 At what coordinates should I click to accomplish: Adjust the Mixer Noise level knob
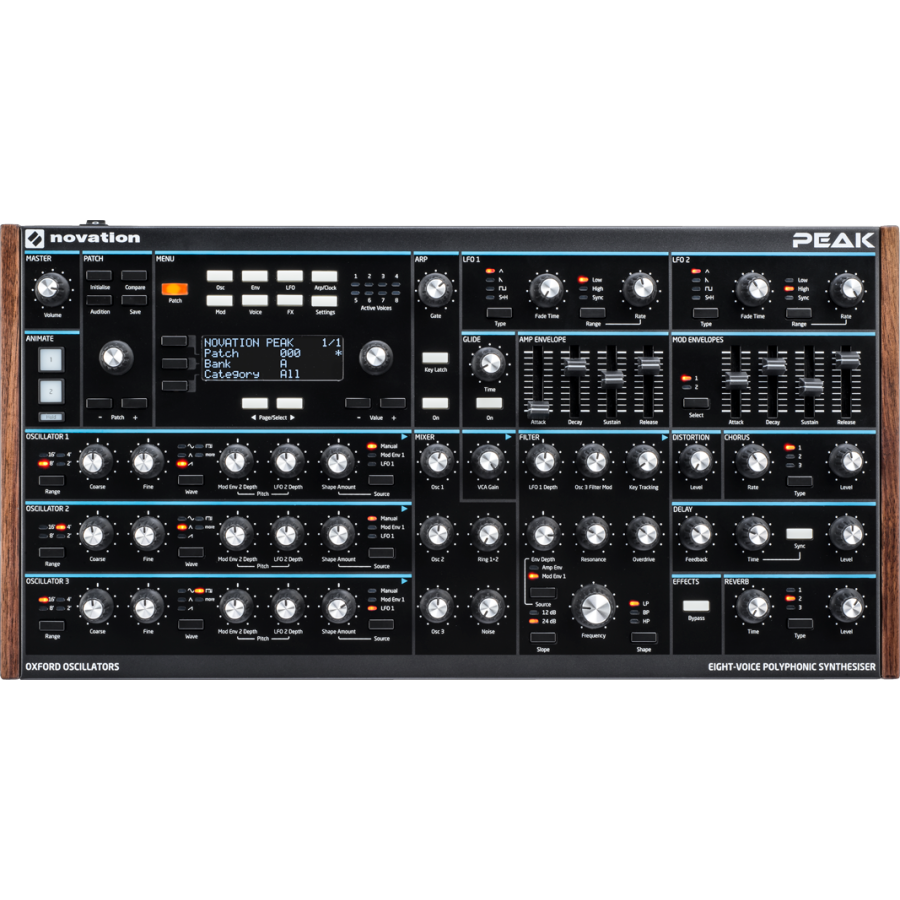(488, 607)
